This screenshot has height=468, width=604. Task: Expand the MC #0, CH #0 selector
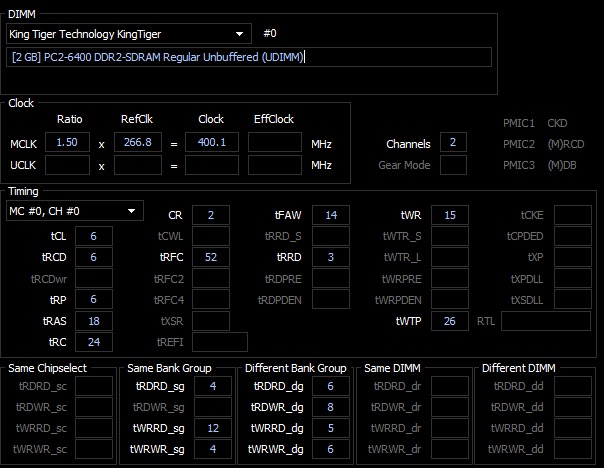point(75,211)
